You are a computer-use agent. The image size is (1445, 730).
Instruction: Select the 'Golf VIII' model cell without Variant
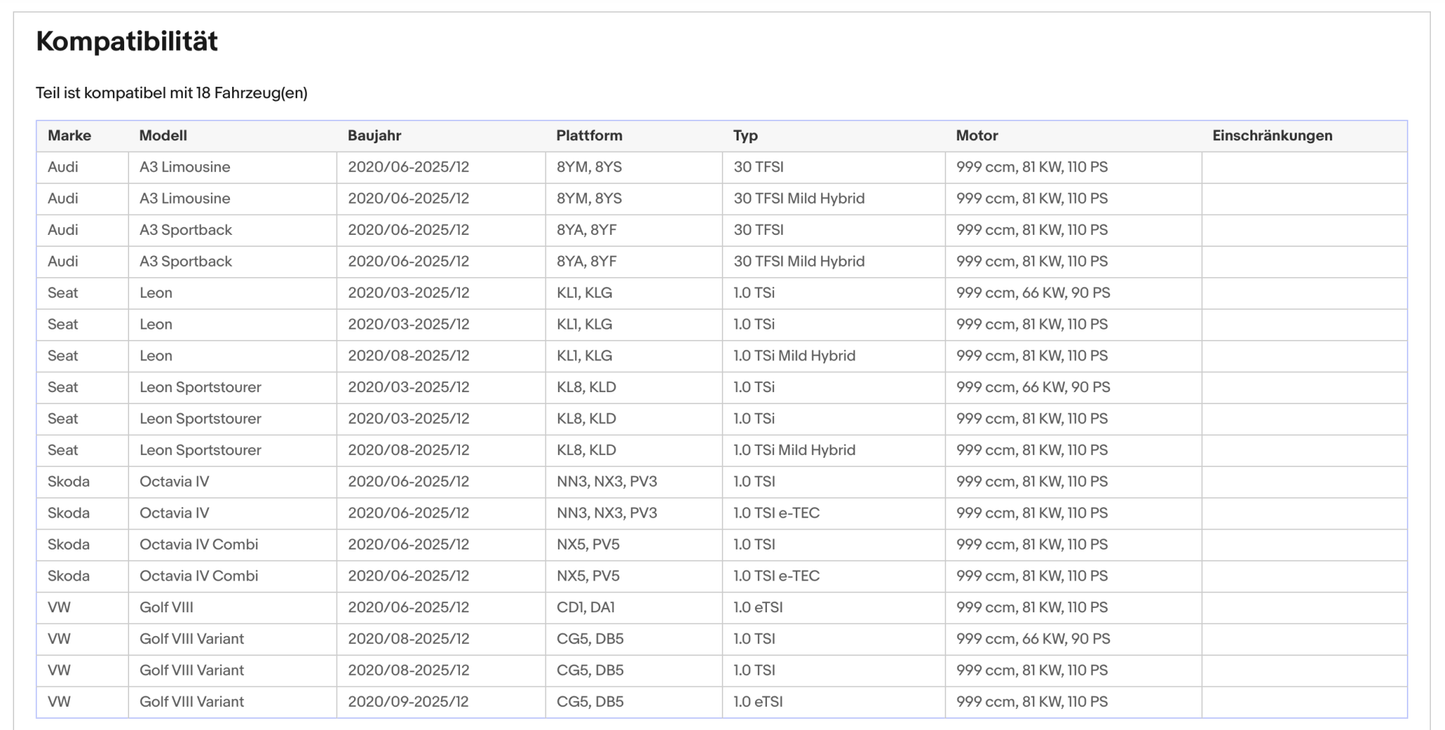tap(166, 607)
